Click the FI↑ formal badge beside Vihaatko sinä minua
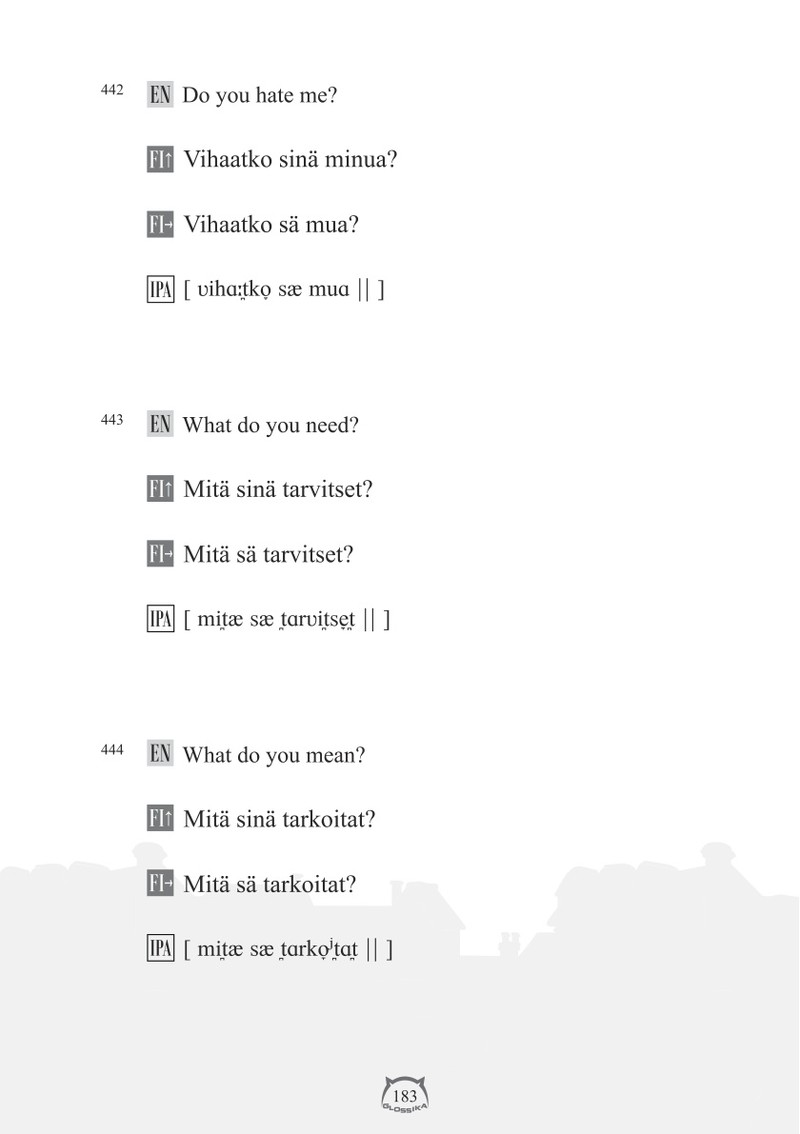The image size is (800, 1134). click(160, 159)
